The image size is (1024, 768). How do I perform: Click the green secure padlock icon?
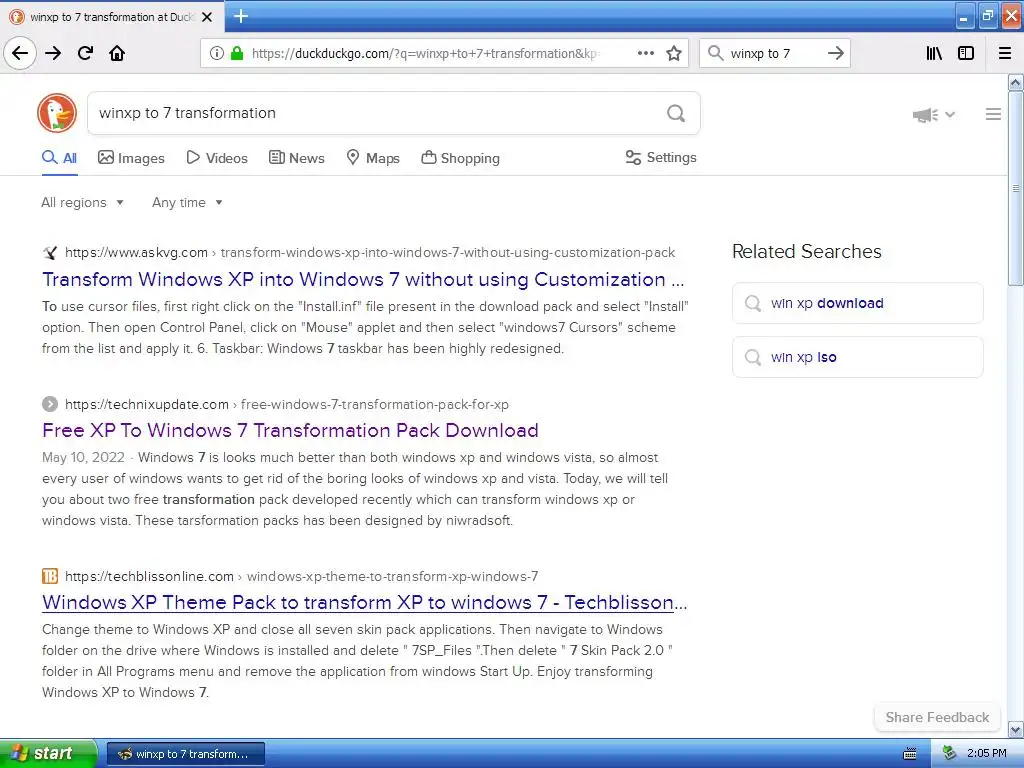coord(237,53)
